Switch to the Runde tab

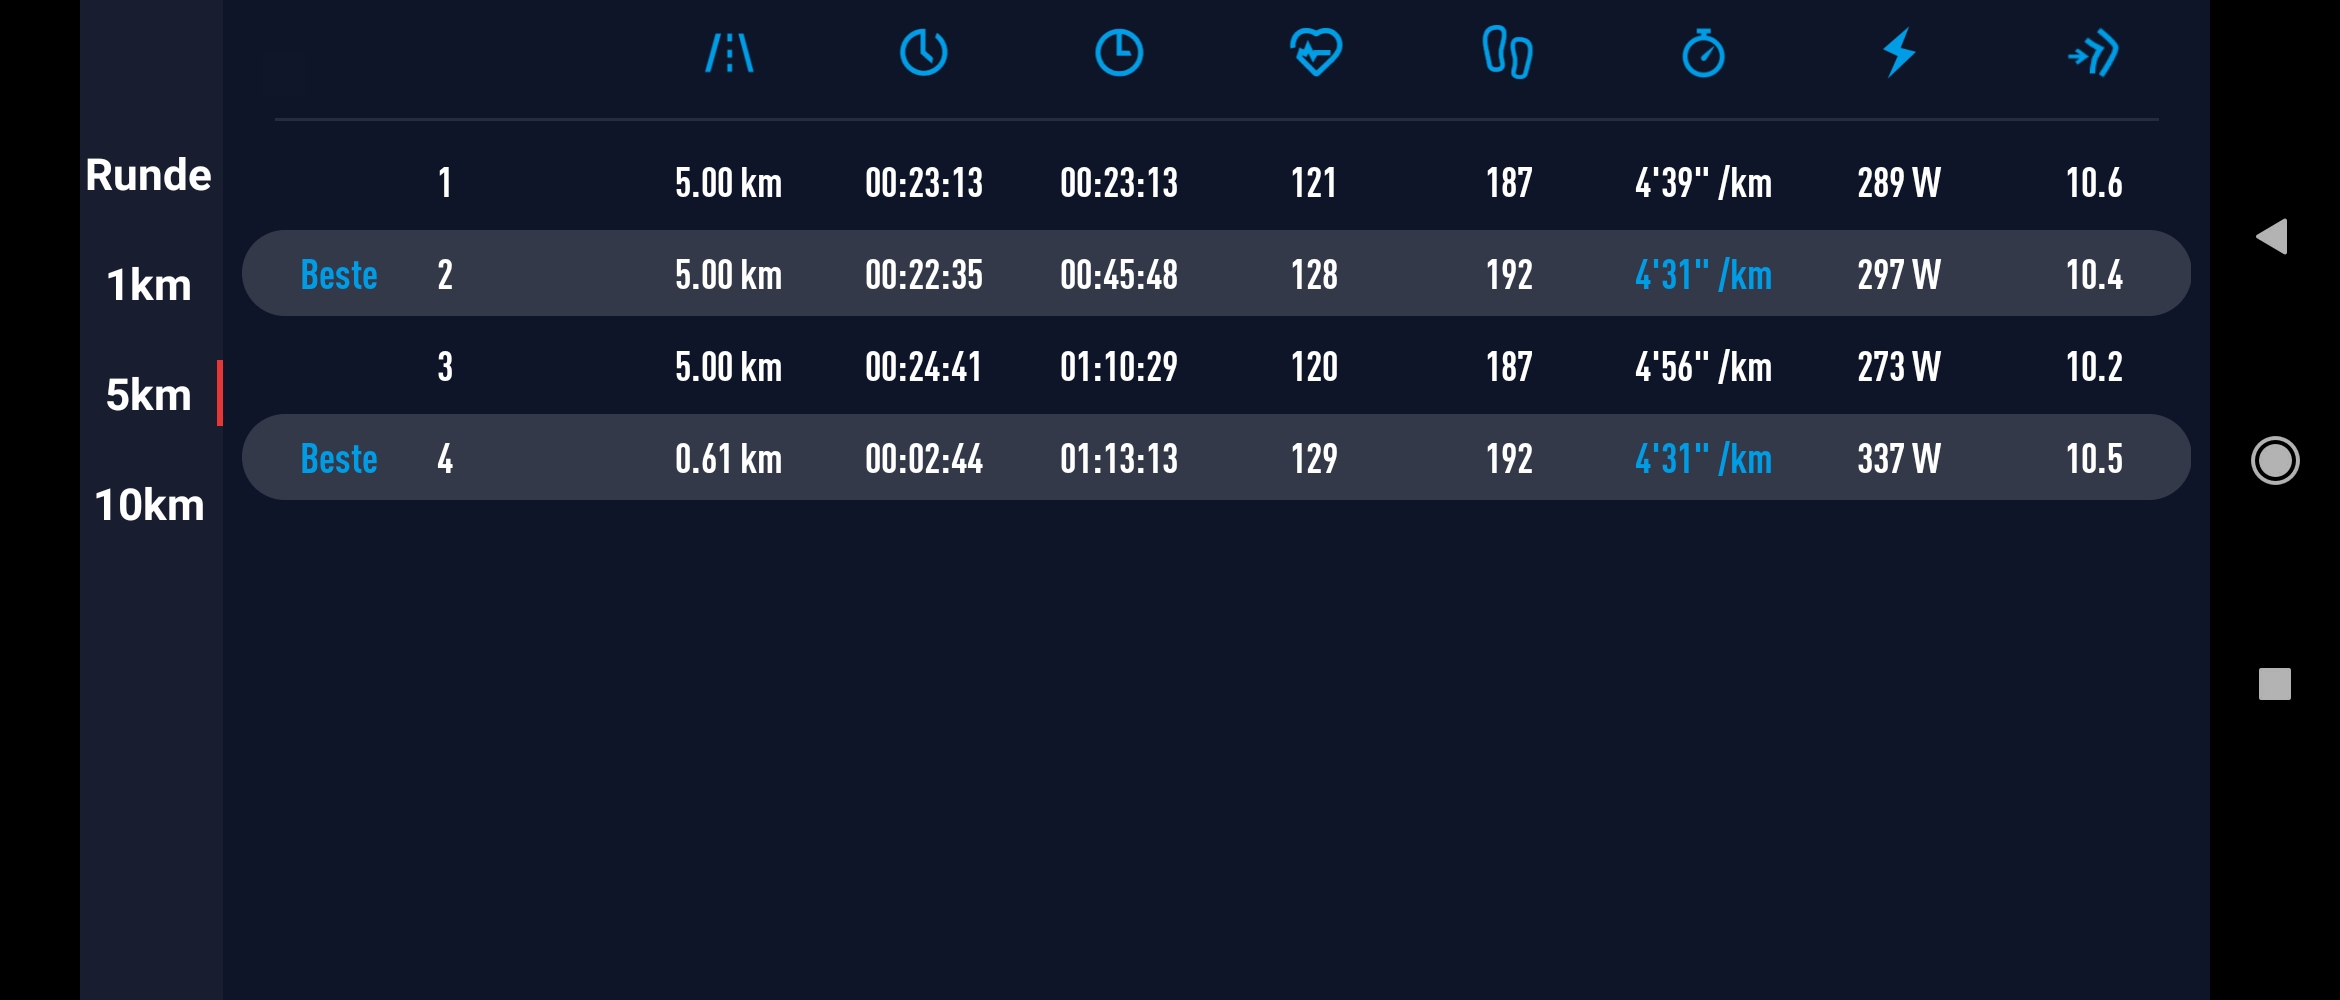pos(149,175)
